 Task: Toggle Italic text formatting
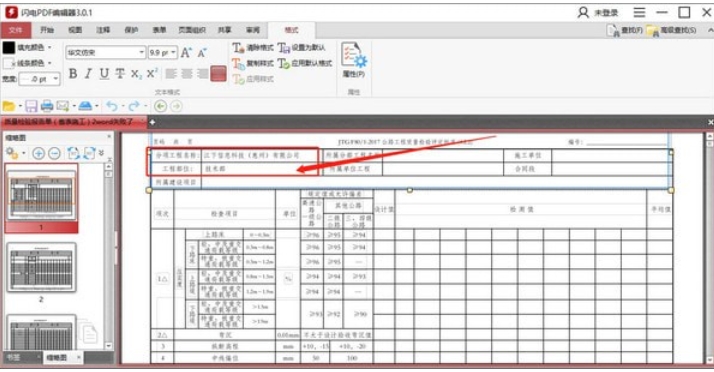pyautogui.click(x=88, y=74)
